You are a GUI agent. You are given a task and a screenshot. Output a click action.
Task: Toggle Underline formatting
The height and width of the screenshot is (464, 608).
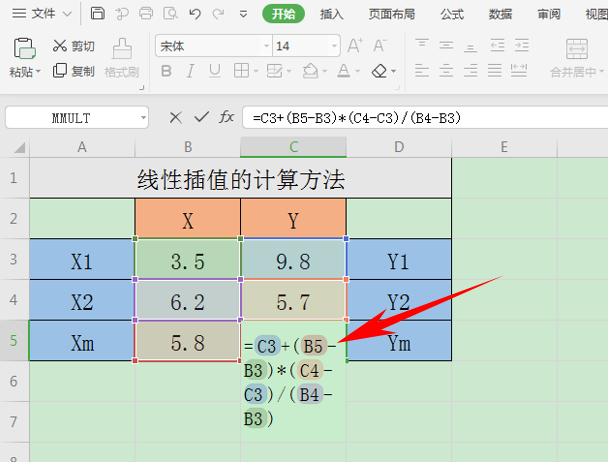pos(214,71)
